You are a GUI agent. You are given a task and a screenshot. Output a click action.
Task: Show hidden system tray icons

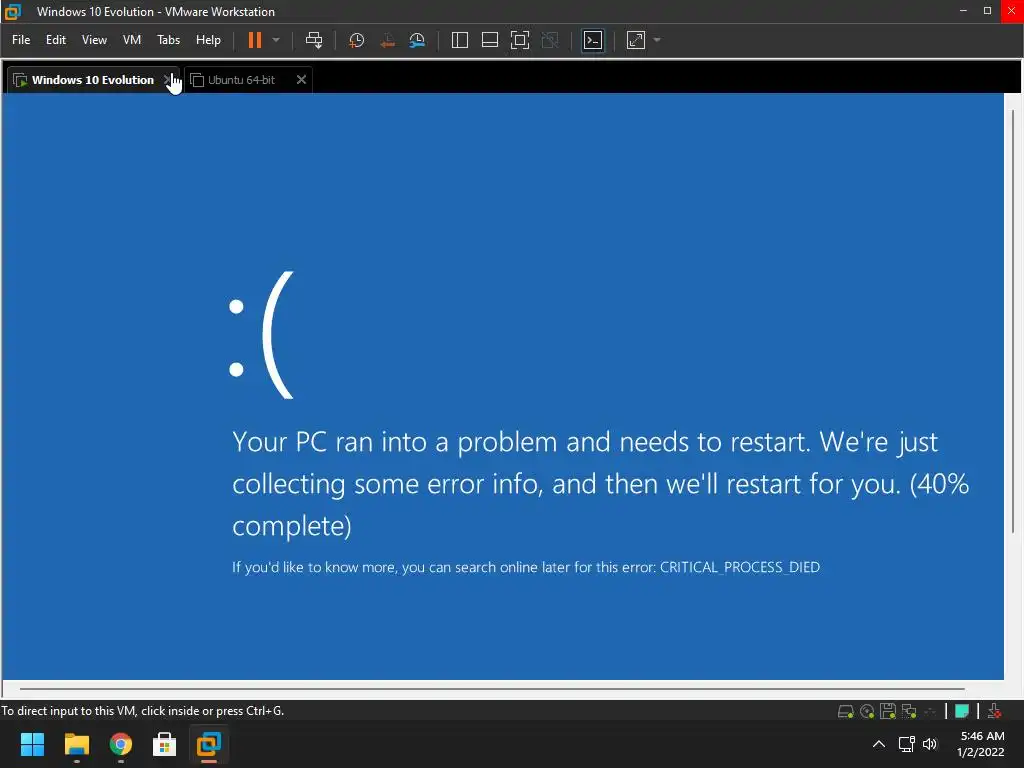(x=879, y=744)
